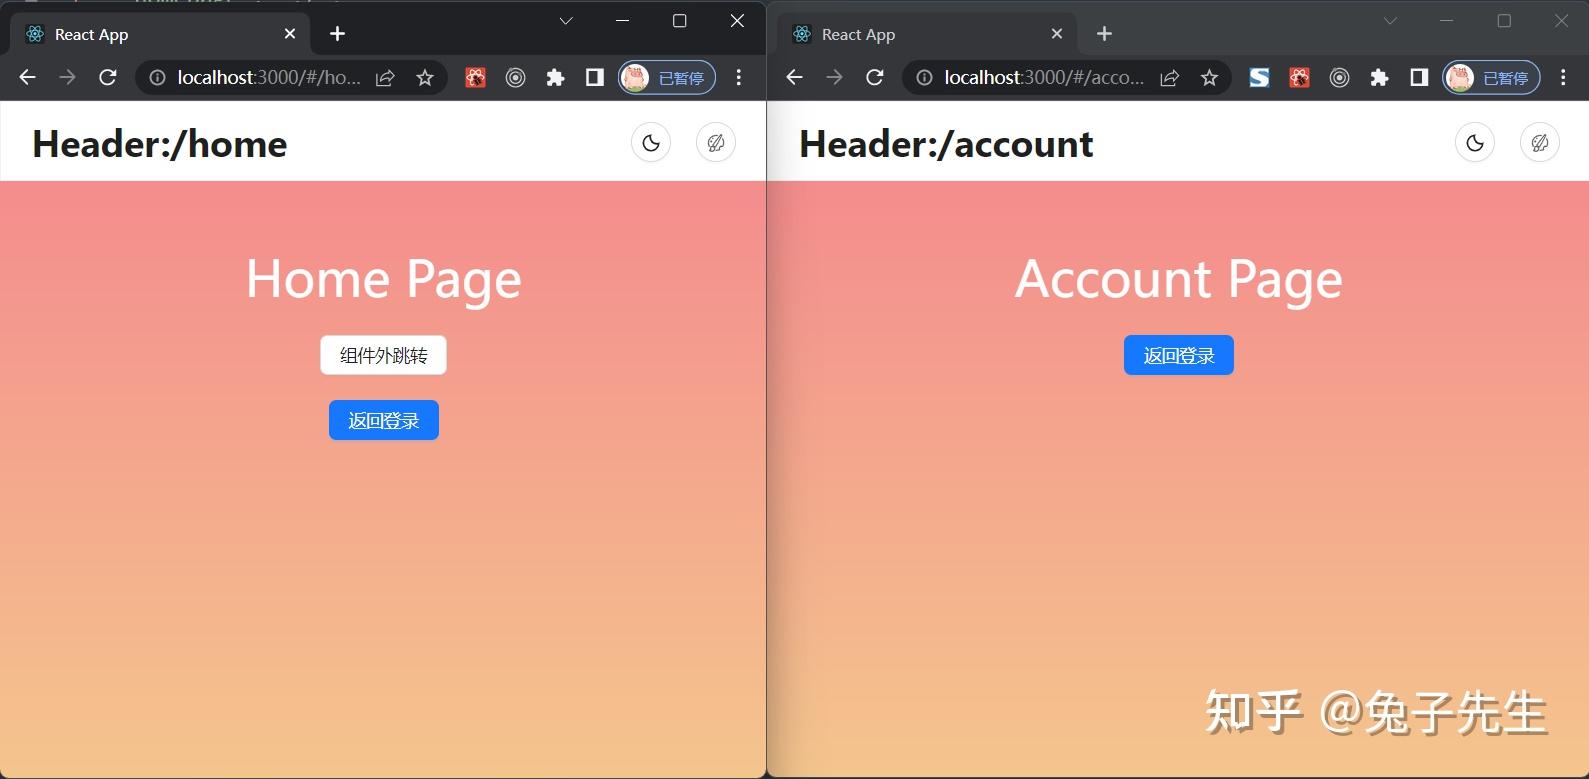The width and height of the screenshot is (1589, 779).
Task: Reload the home window page
Action: point(108,77)
